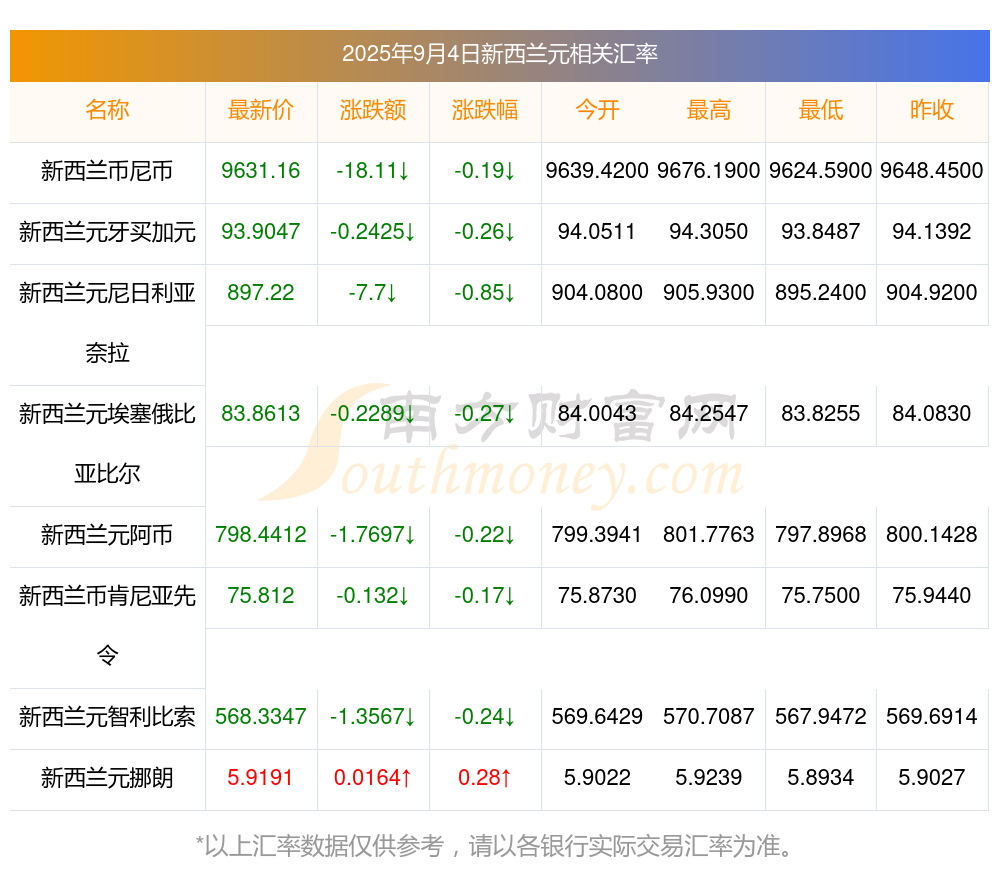Click the change amount -1.7697↓

point(373,534)
